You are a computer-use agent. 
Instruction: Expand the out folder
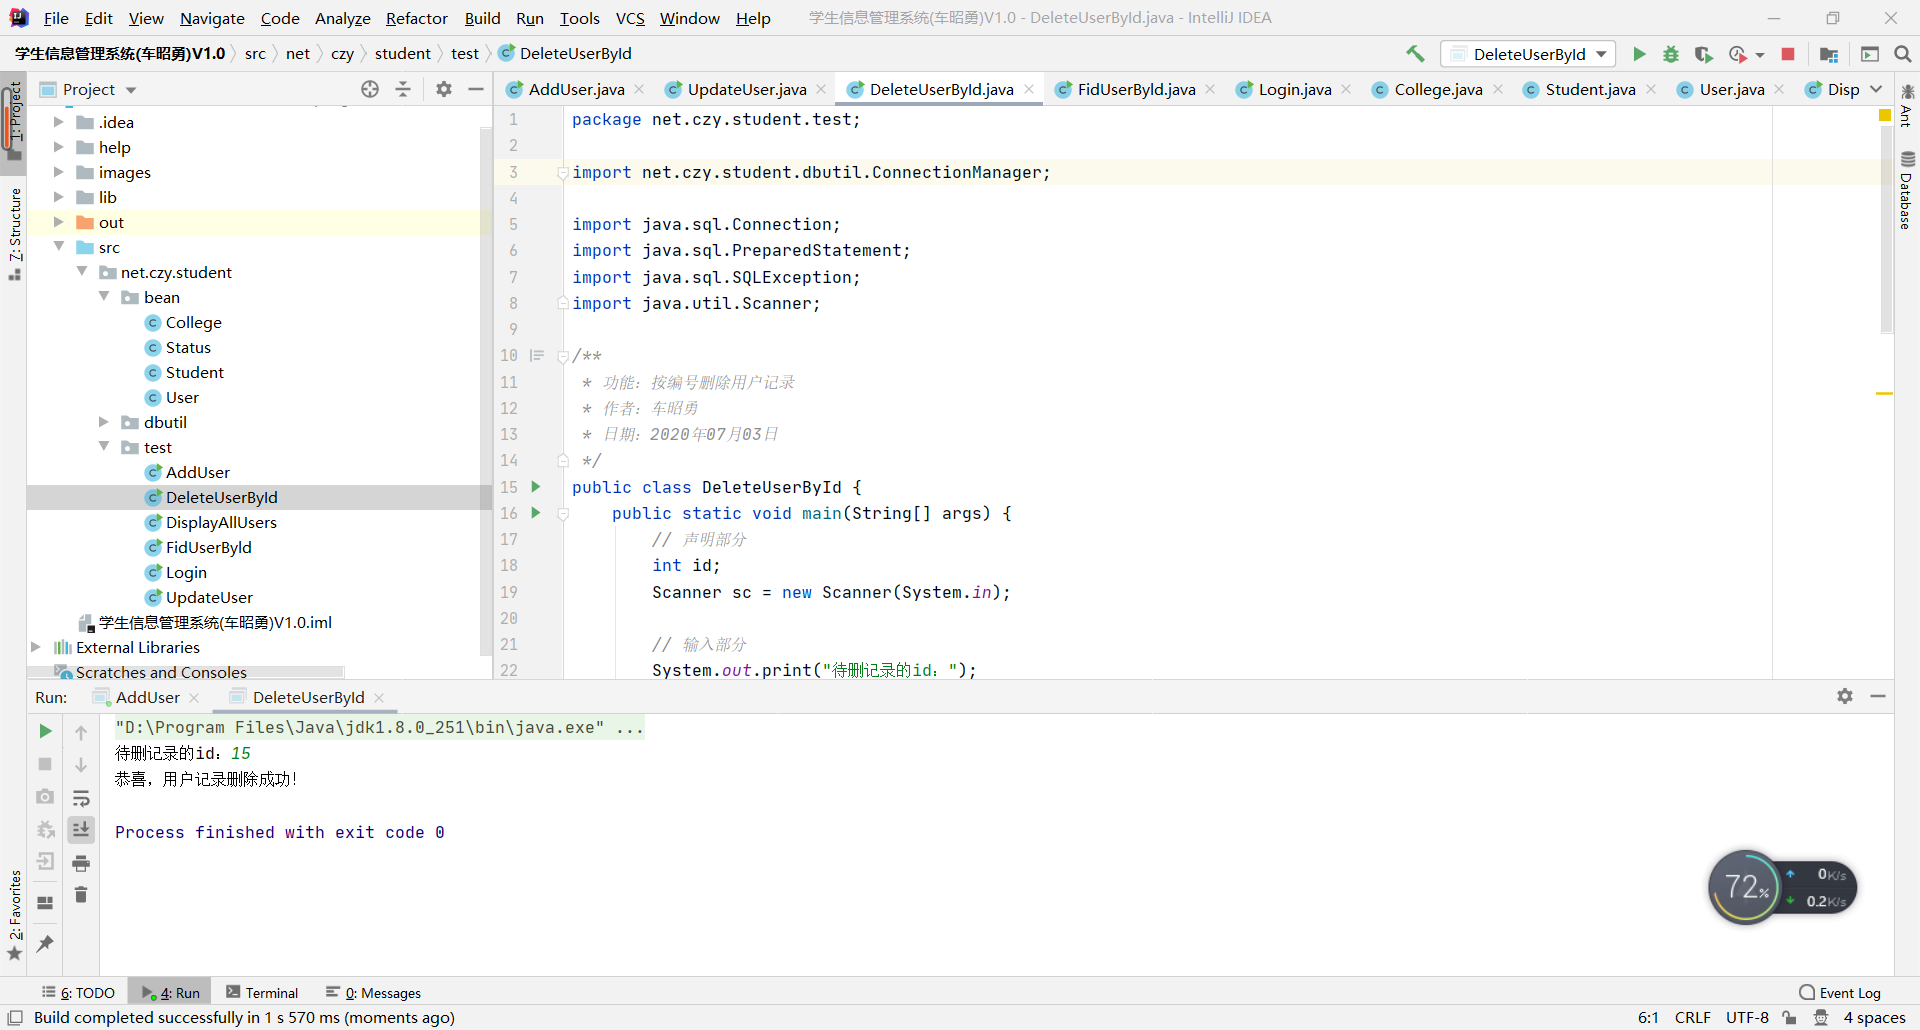[58, 222]
